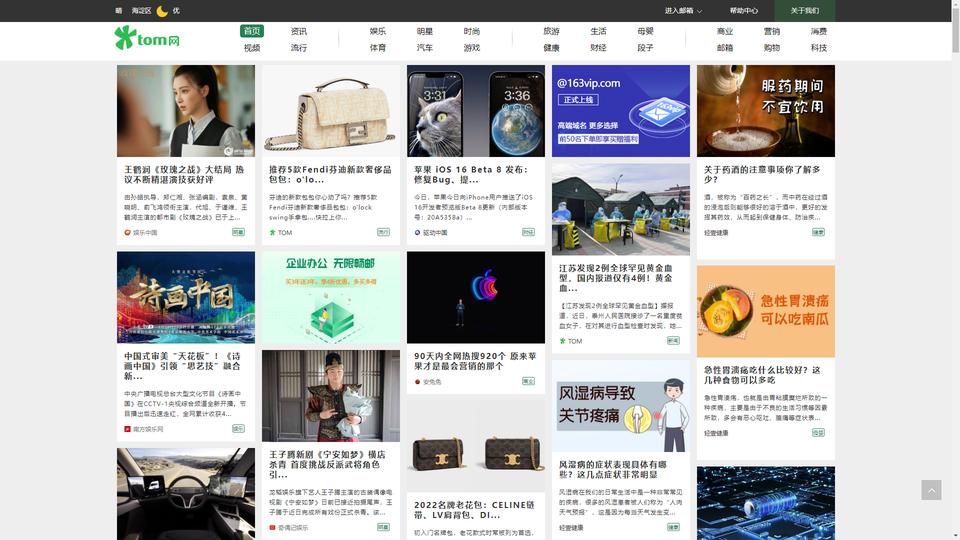Open the 资讯 navigation item
Viewport: 960px width, 540px height.
[299, 31]
